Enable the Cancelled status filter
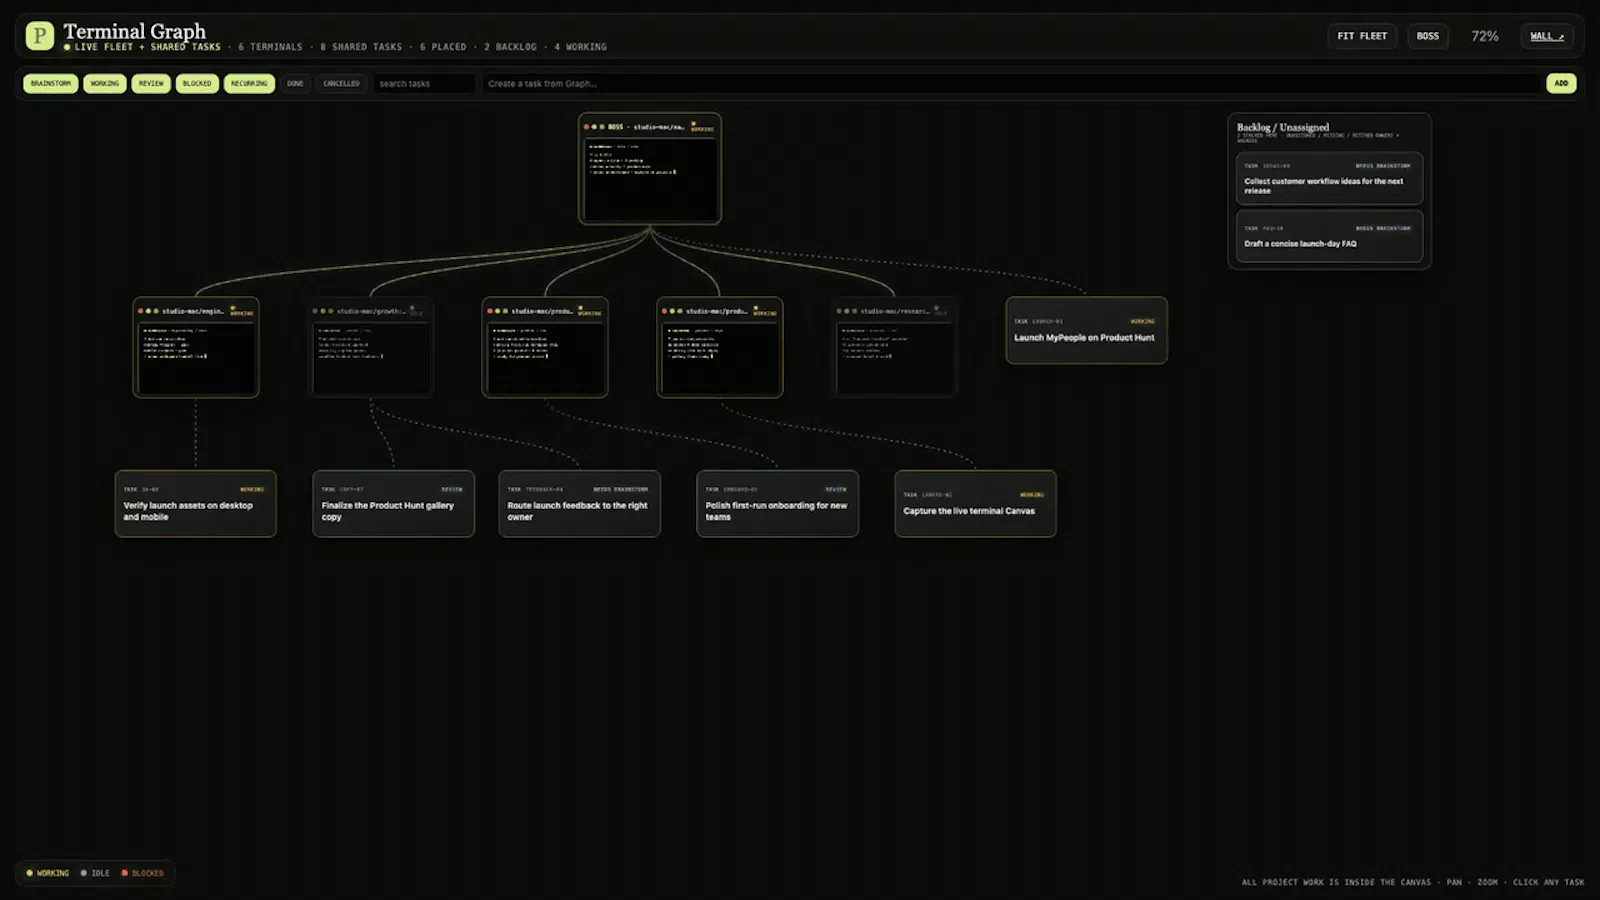The image size is (1600, 900). tap(341, 84)
